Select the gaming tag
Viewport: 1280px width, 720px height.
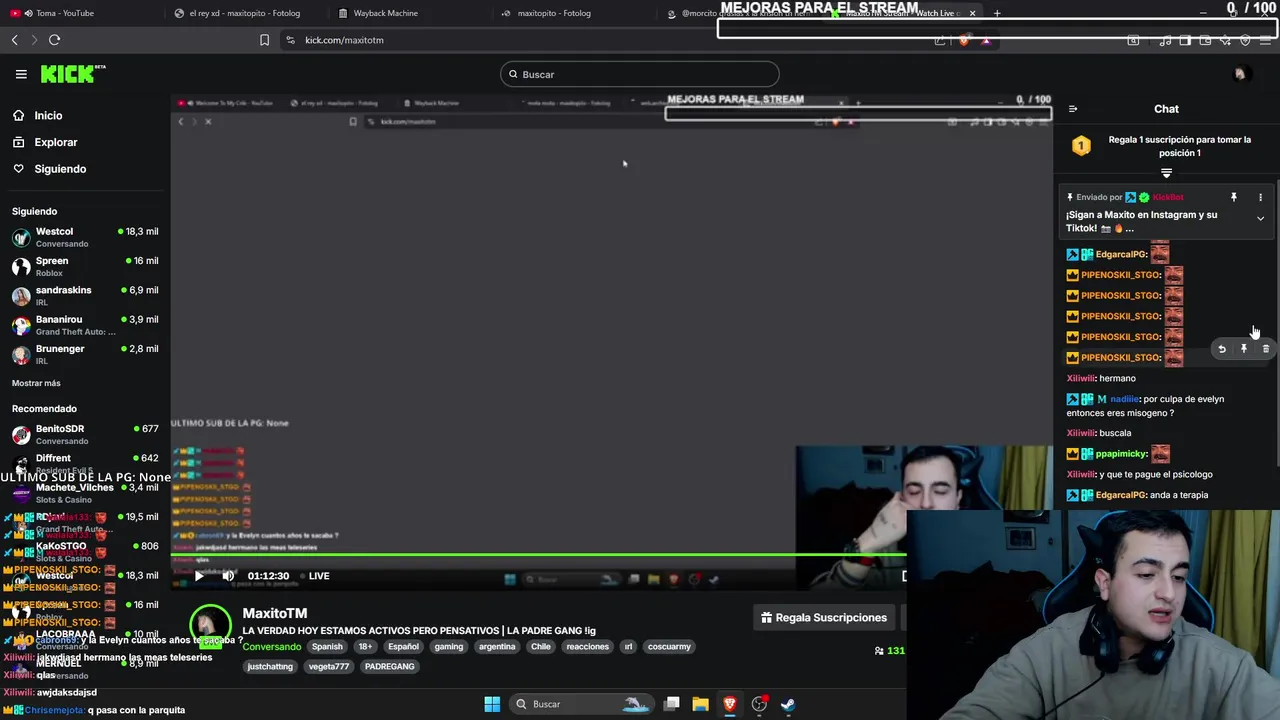pos(449,646)
